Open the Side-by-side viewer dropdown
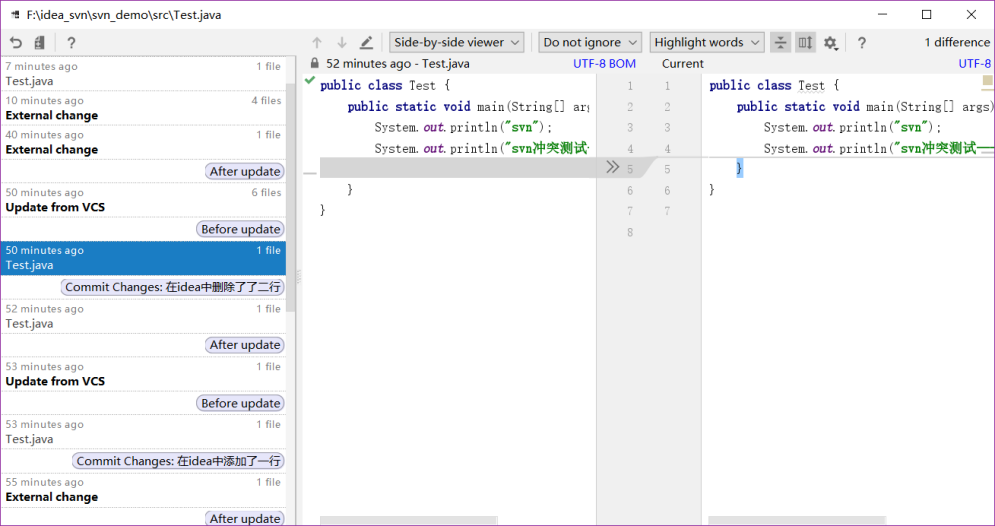 pyautogui.click(x=457, y=43)
